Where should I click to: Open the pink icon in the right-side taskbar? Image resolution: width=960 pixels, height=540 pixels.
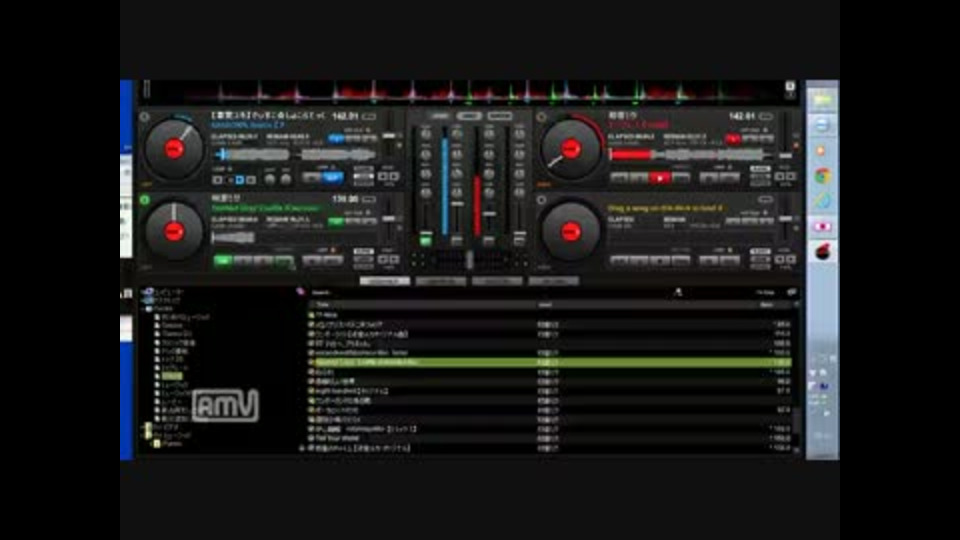point(822,227)
